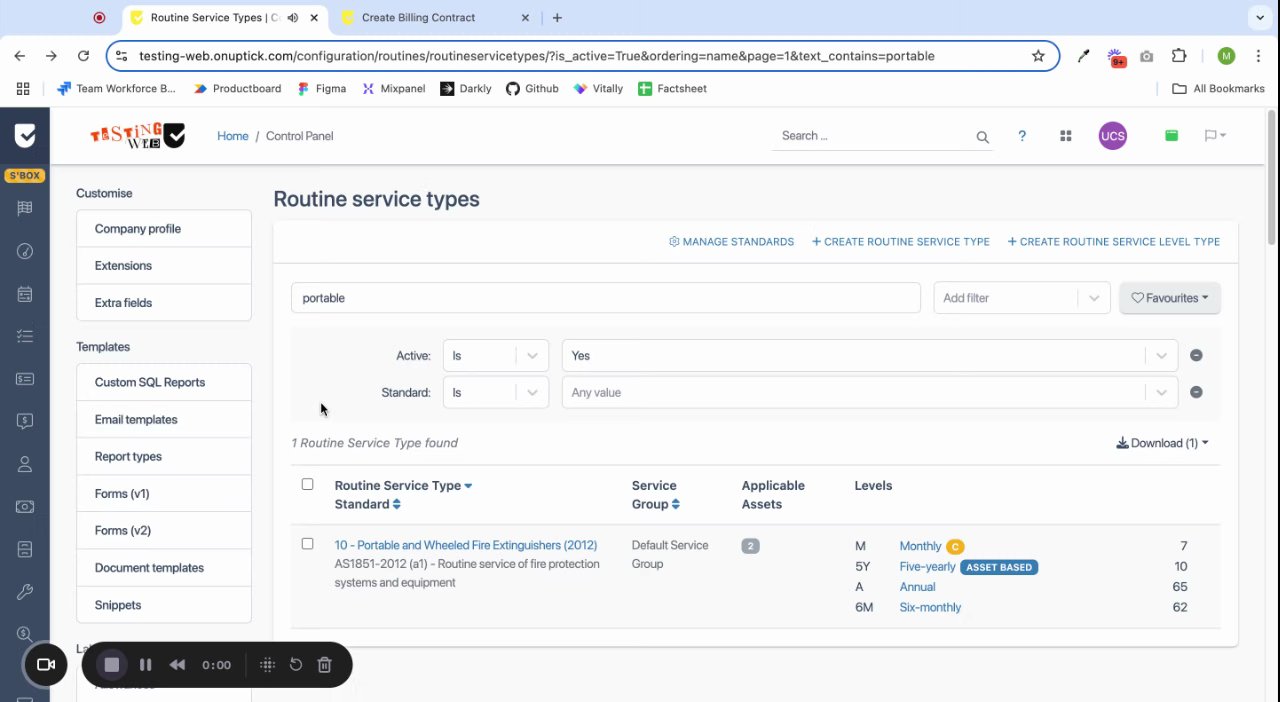The height and width of the screenshot is (702, 1280).
Task: Open the dollar speech-bubble icon in the sidebar
Action: (25, 421)
